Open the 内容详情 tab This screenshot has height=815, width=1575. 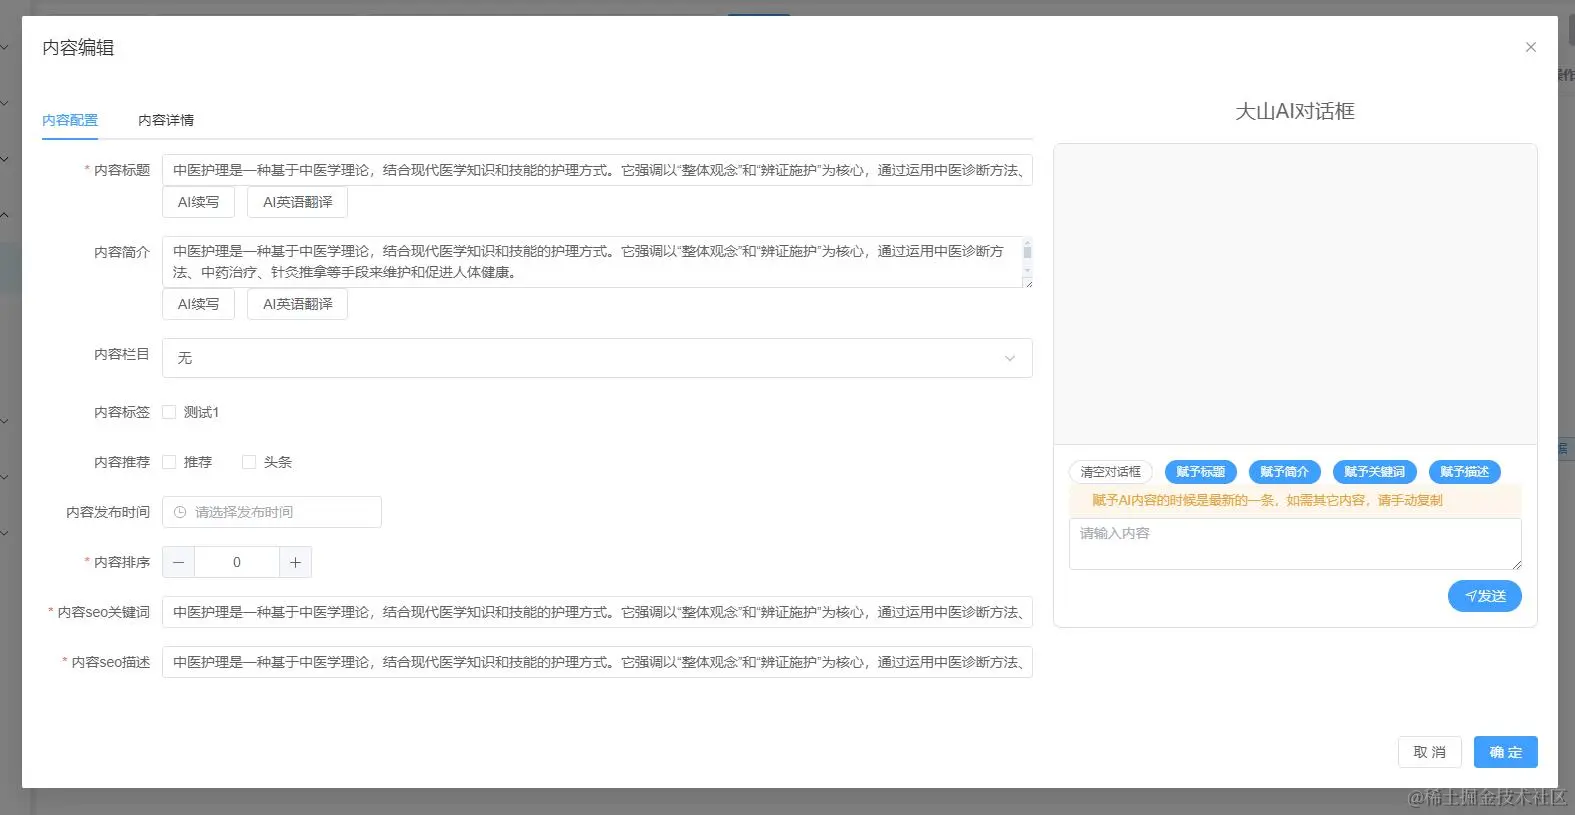(166, 120)
